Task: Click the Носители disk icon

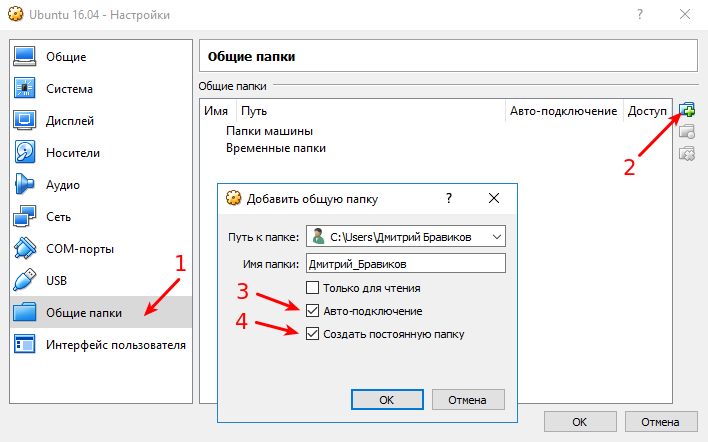Action: tap(24, 152)
